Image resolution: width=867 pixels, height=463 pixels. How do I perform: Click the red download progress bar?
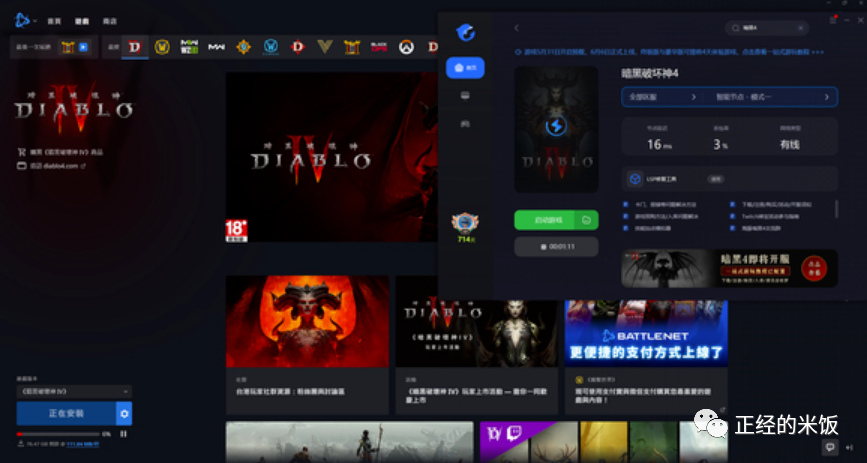pos(59,434)
